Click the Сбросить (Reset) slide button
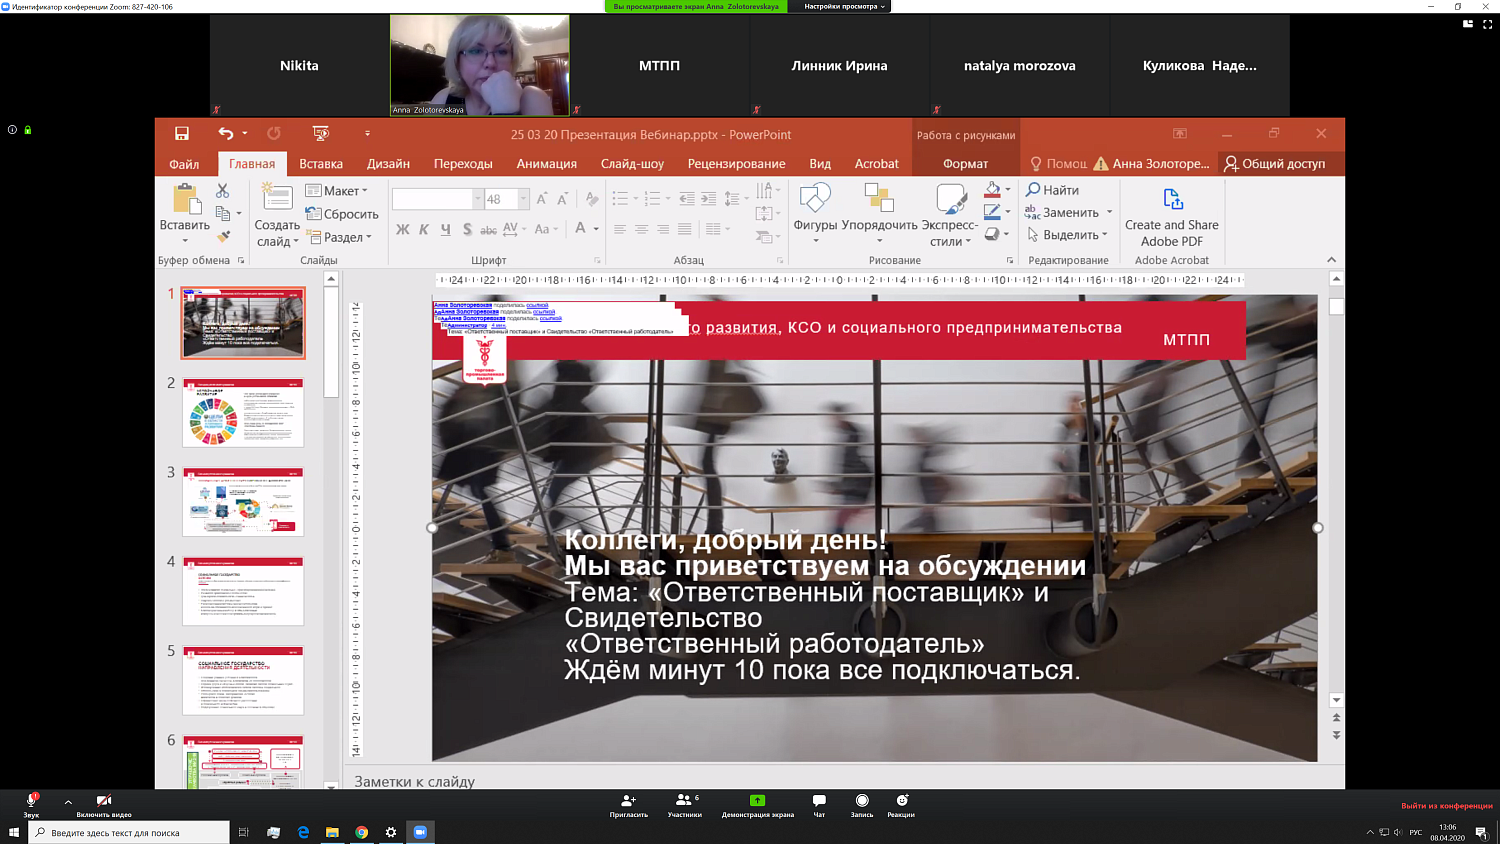 click(x=342, y=214)
